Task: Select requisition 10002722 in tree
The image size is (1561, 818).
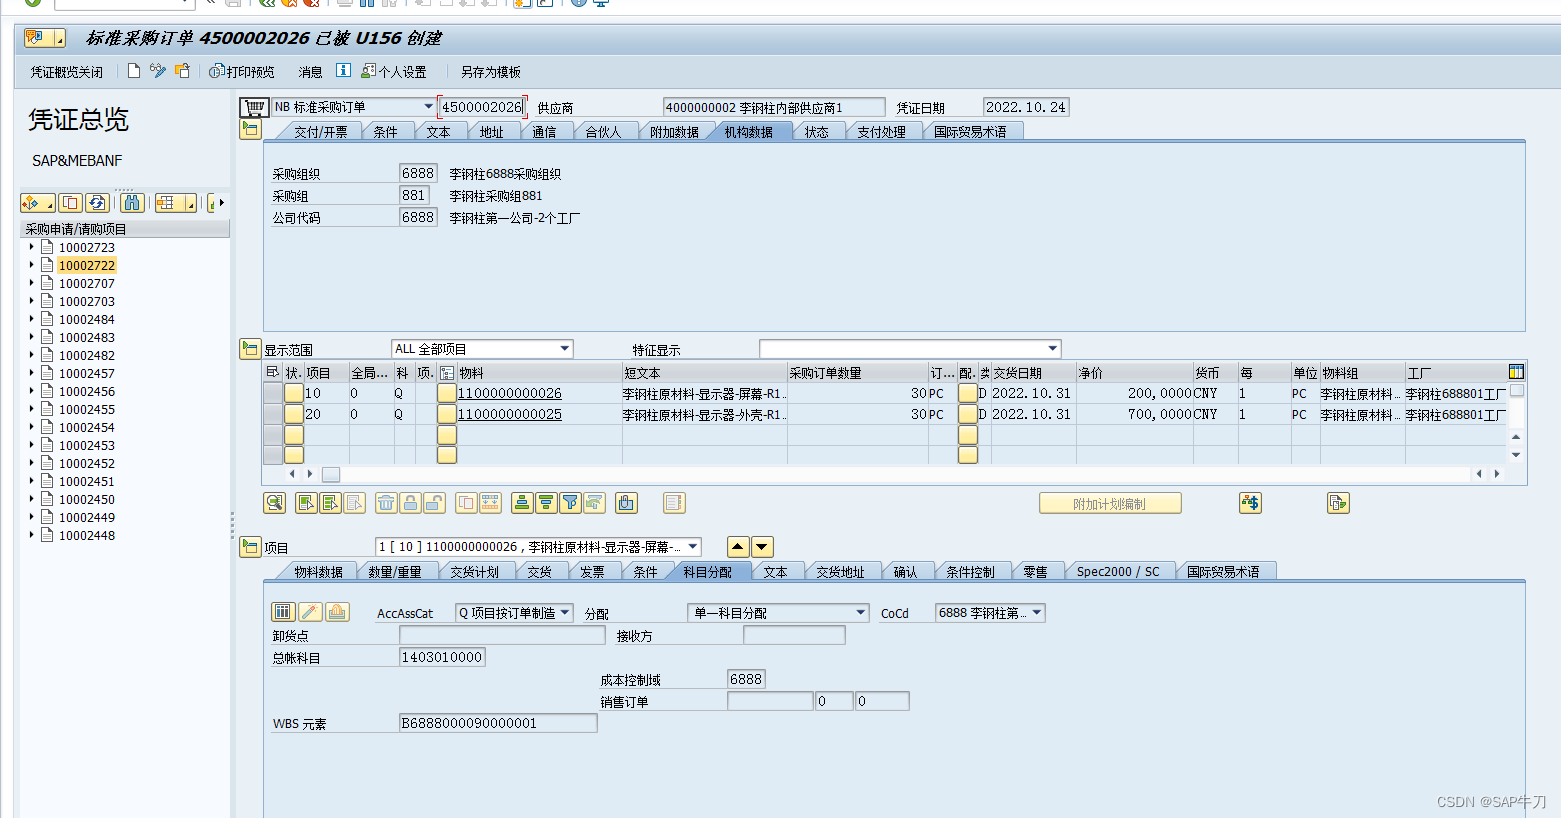Action: (86, 265)
